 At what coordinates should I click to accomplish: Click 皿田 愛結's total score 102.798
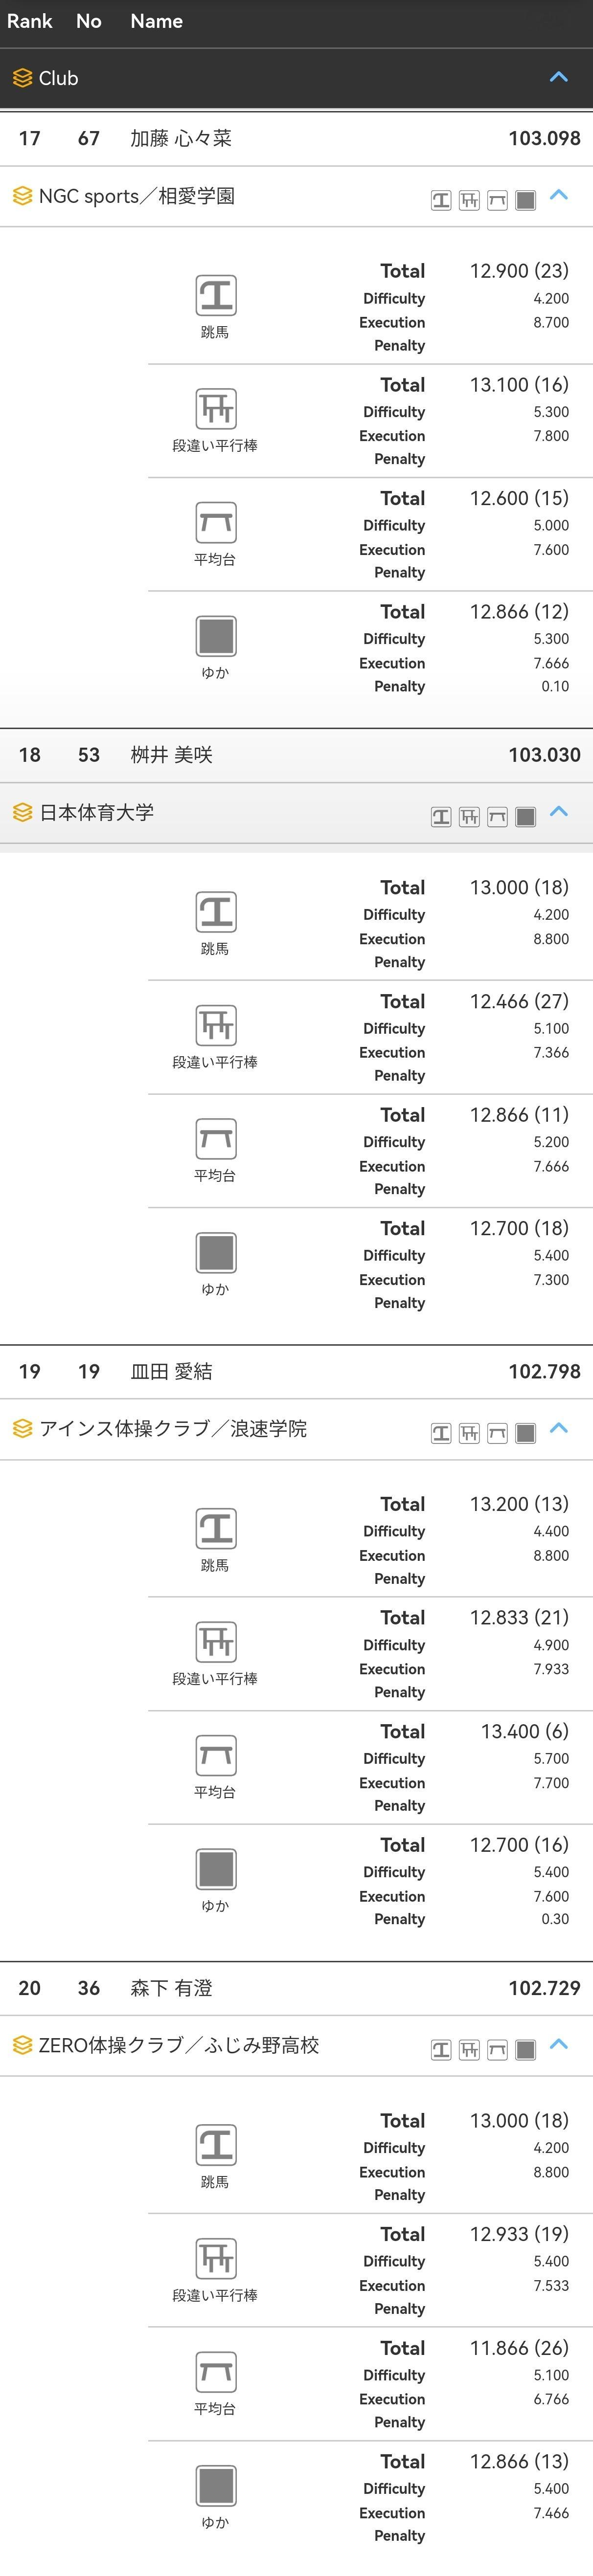click(x=544, y=1372)
